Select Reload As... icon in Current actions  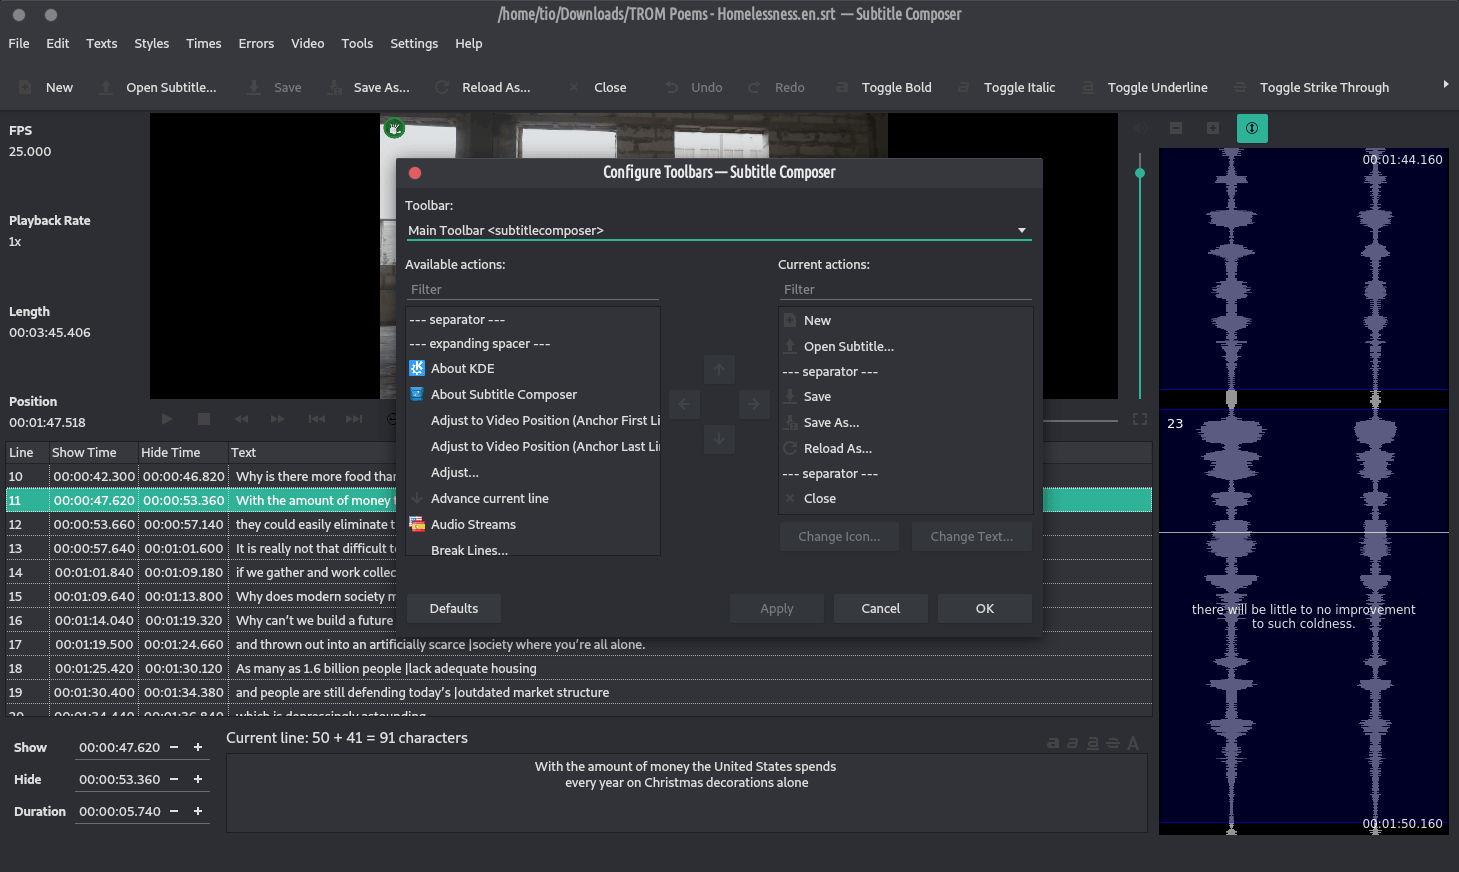point(790,448)
